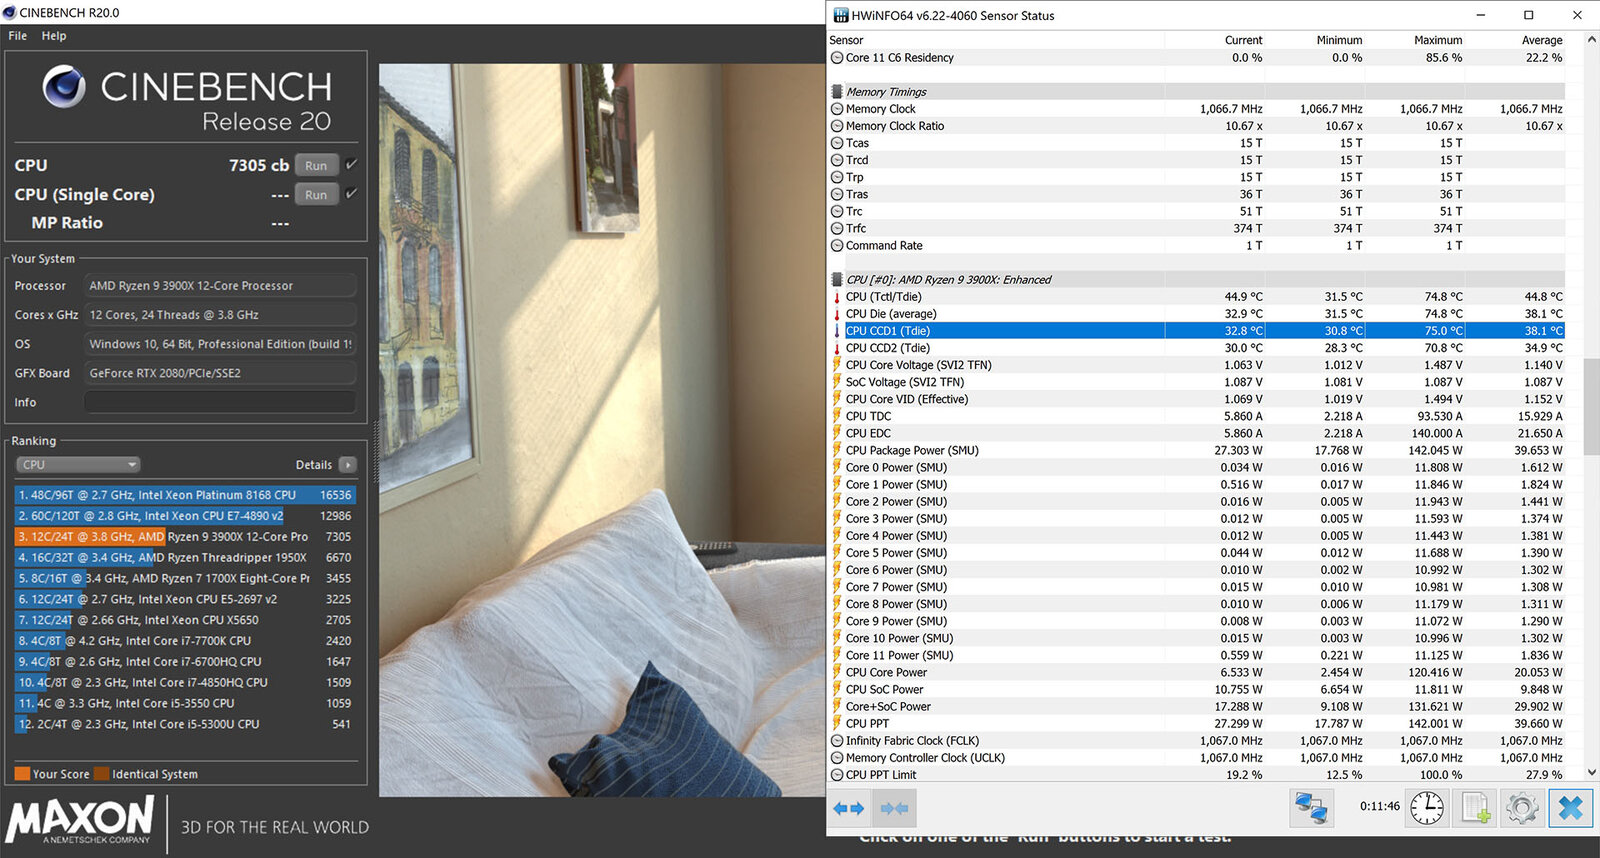Click the Cinebench sphere logo
The image size is (1600, 858).
(64, 87)
